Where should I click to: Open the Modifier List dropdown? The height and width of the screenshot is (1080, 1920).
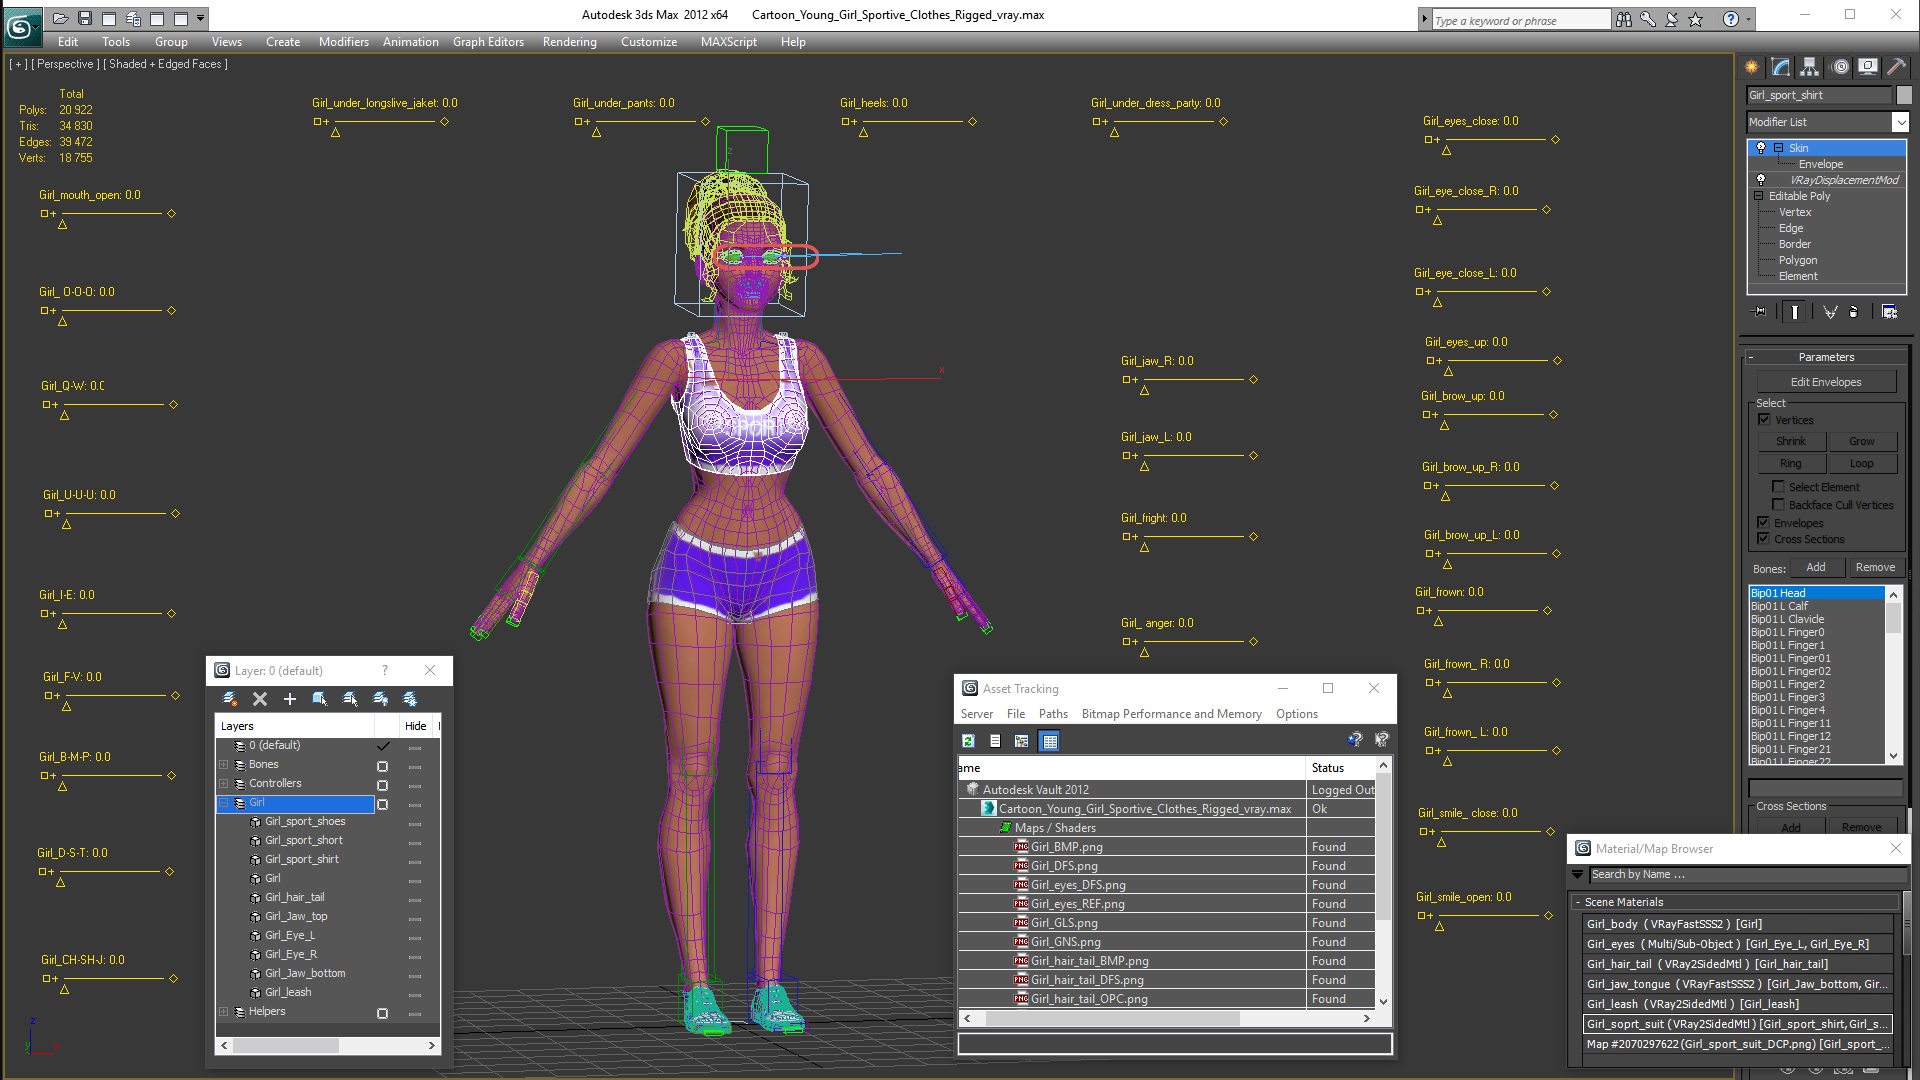coord(1900,122)
